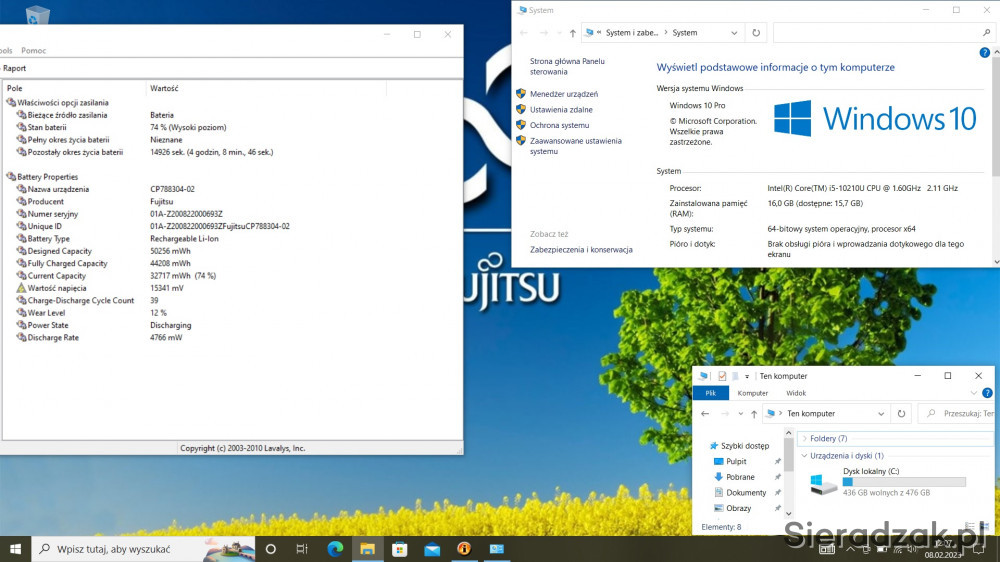Select Pulpit in navigation pane

[730, 462]
